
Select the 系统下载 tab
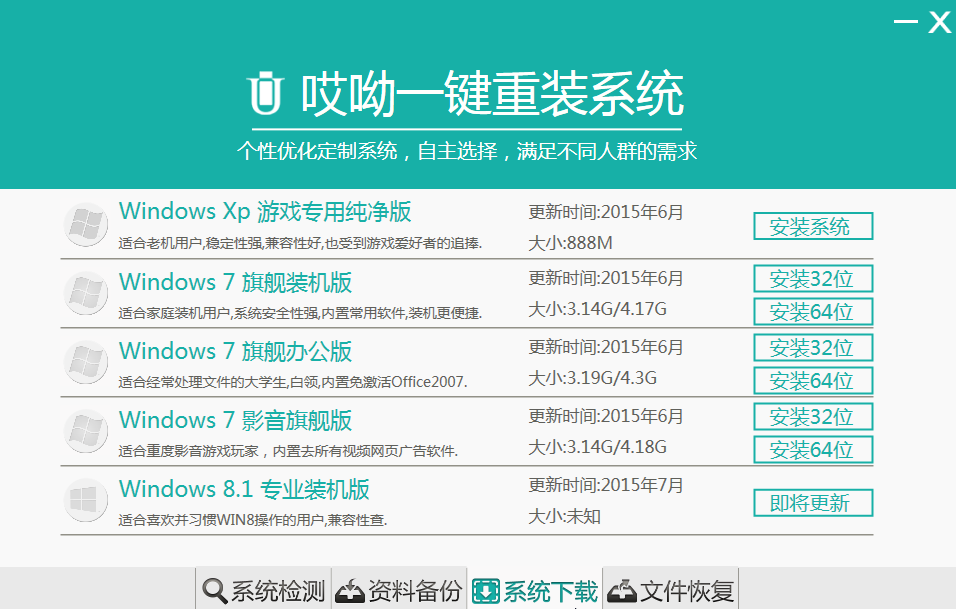(x=532, y=590)
